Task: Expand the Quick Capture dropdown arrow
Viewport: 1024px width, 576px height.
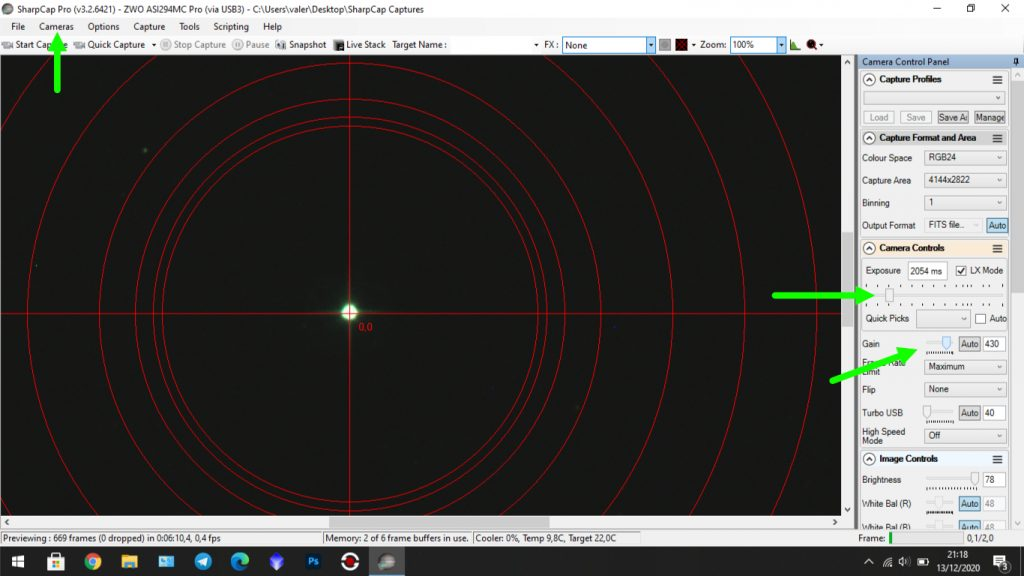Action: [154, 45]
